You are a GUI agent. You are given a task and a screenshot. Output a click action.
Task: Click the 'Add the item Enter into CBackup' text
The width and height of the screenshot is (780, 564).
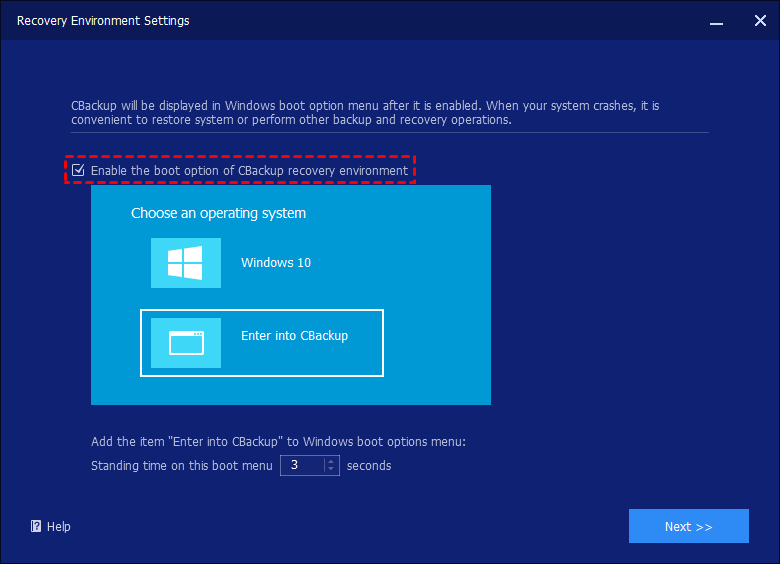pyautogui.click(x=278, y=441)
